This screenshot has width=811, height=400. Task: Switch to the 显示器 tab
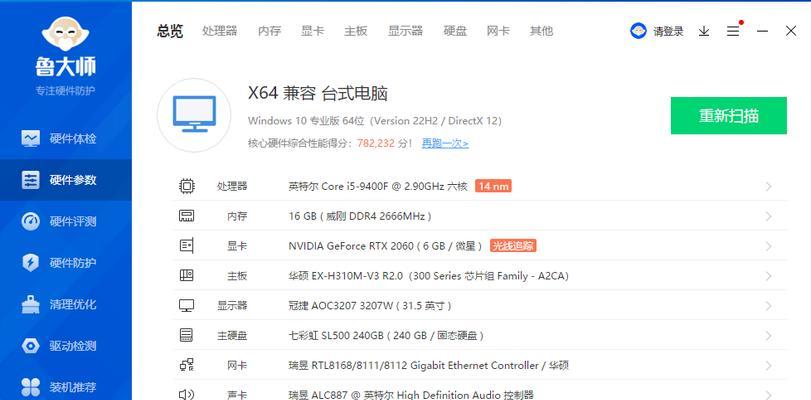(x=406, y=31)
